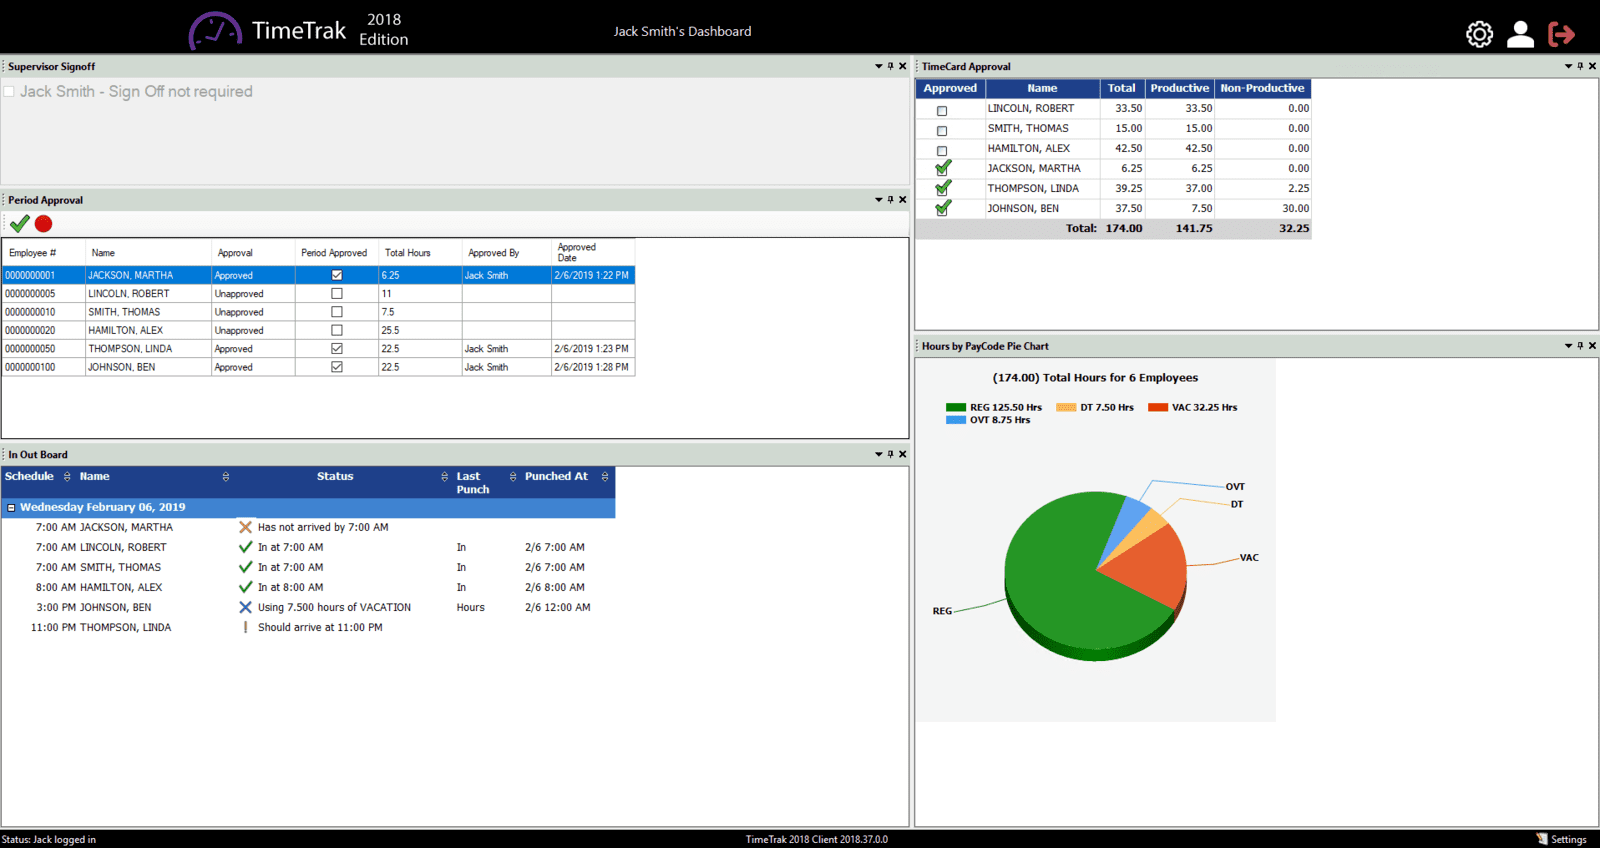1600x848 pixels.
Task: Close the Supervisor Signoff panel
Action: click(x=902, y=66)
